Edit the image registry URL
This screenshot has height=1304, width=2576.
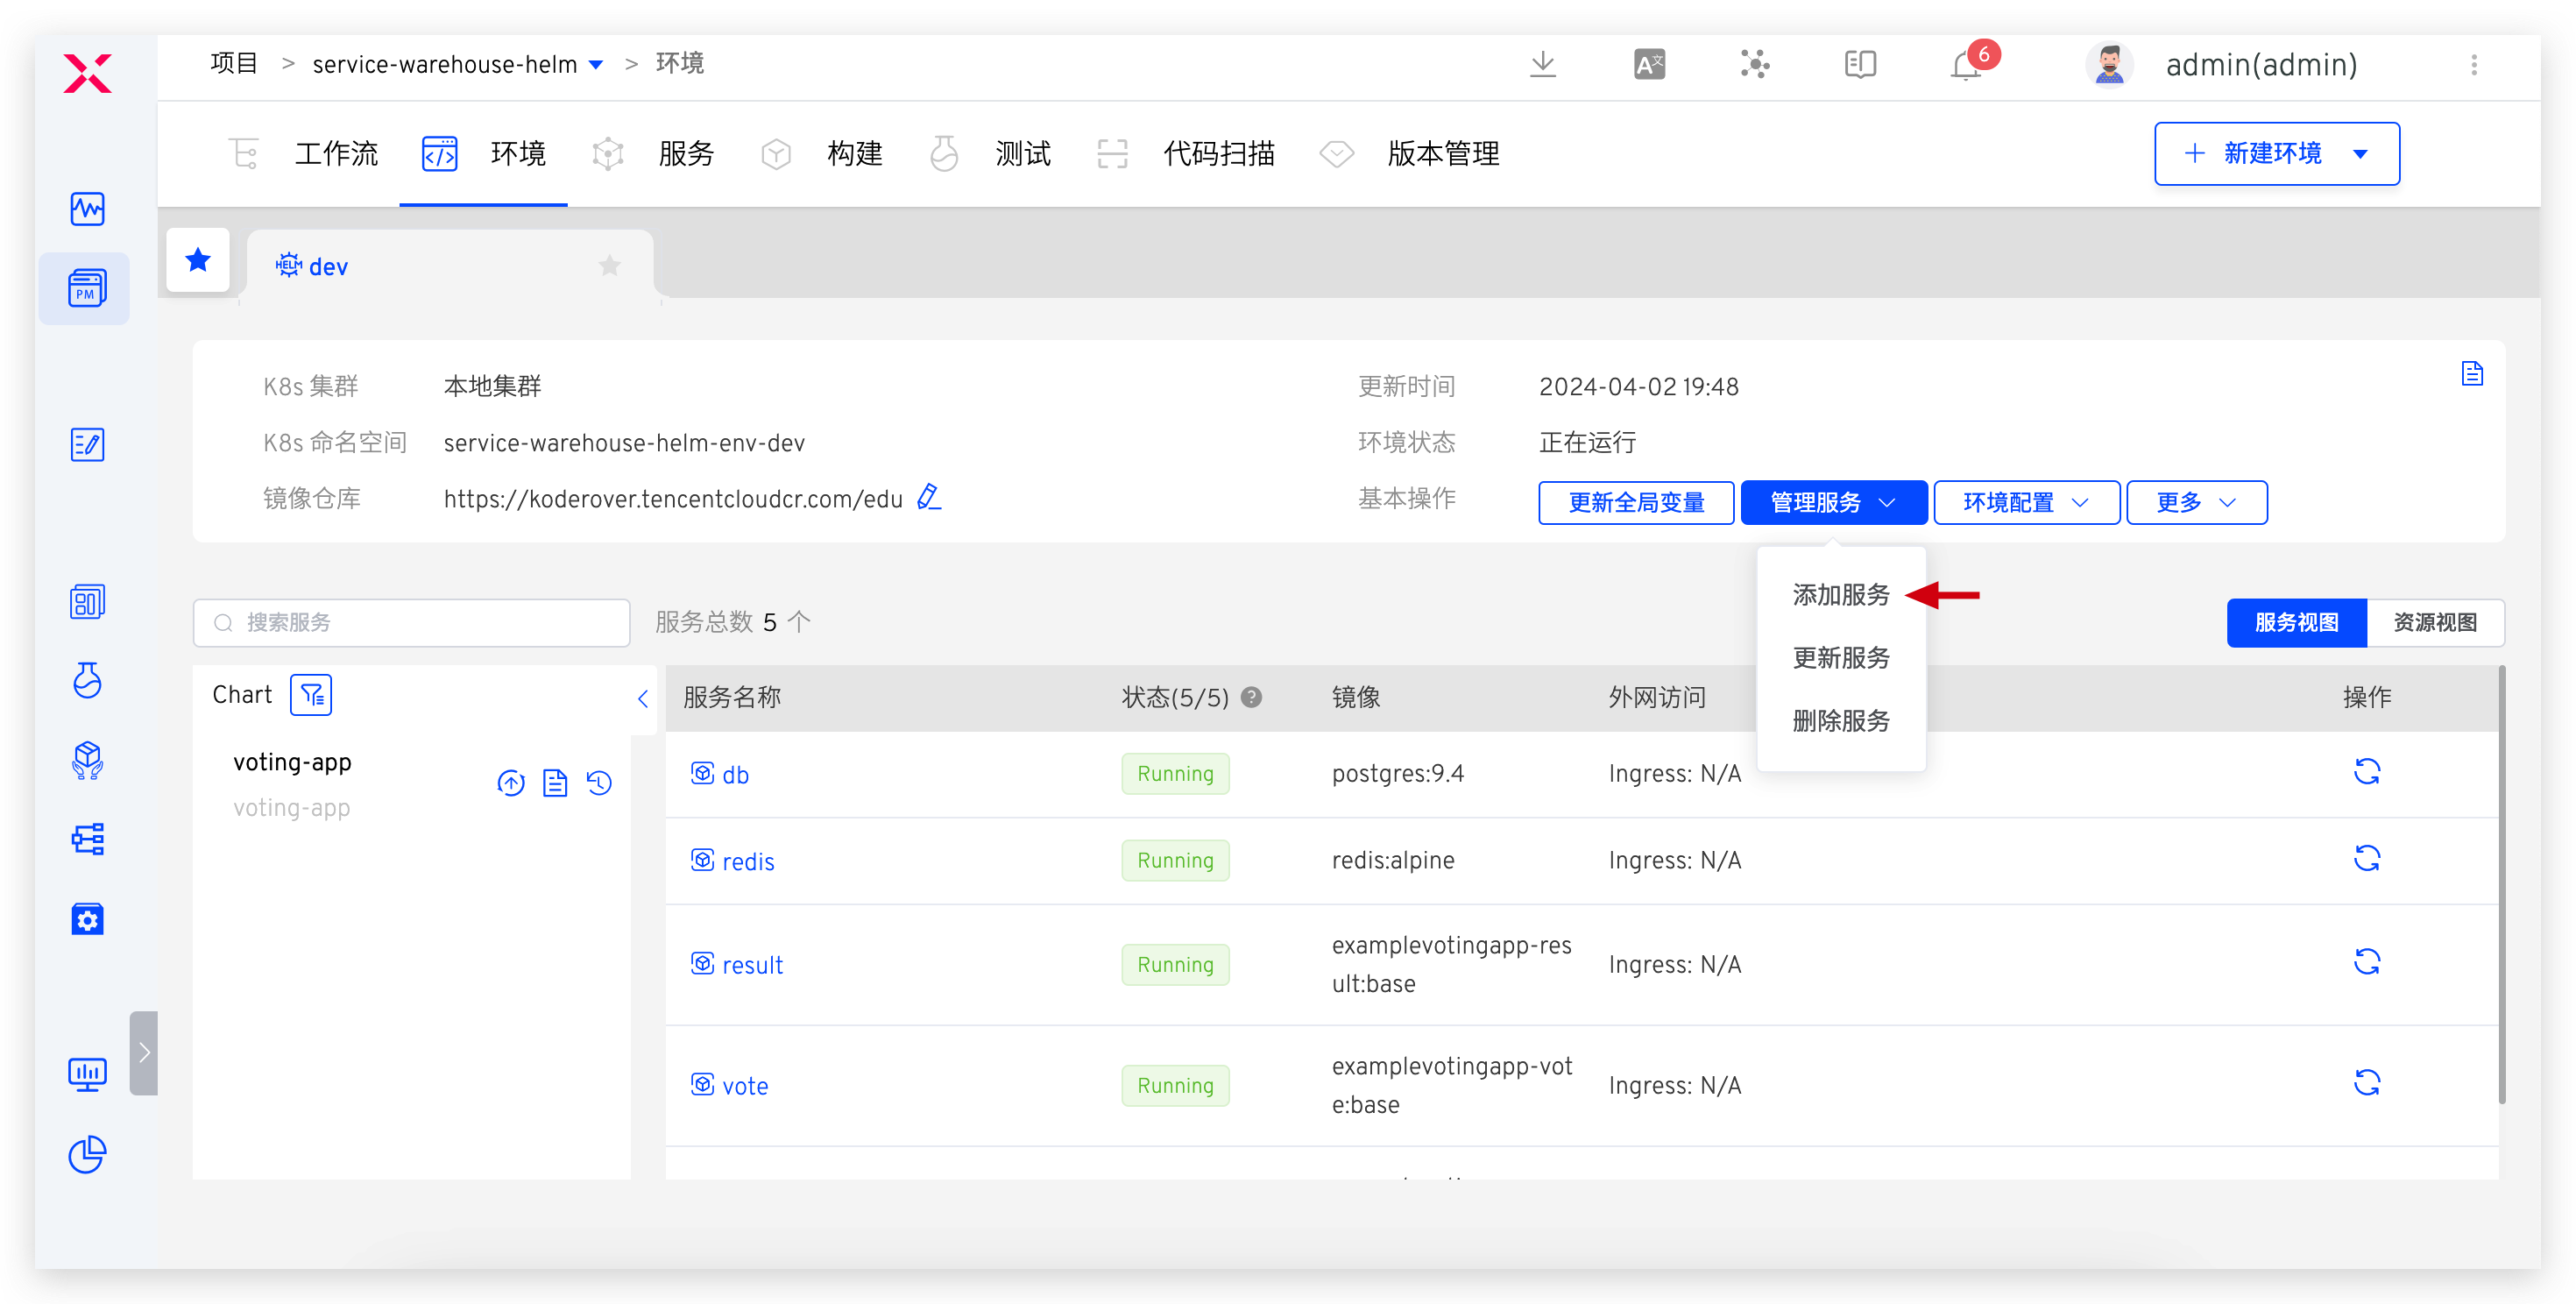point(929,497)
